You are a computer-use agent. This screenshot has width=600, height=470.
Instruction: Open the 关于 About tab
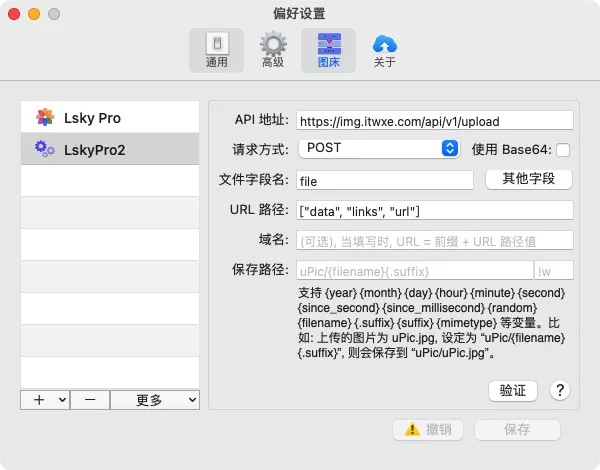[385, 51]
